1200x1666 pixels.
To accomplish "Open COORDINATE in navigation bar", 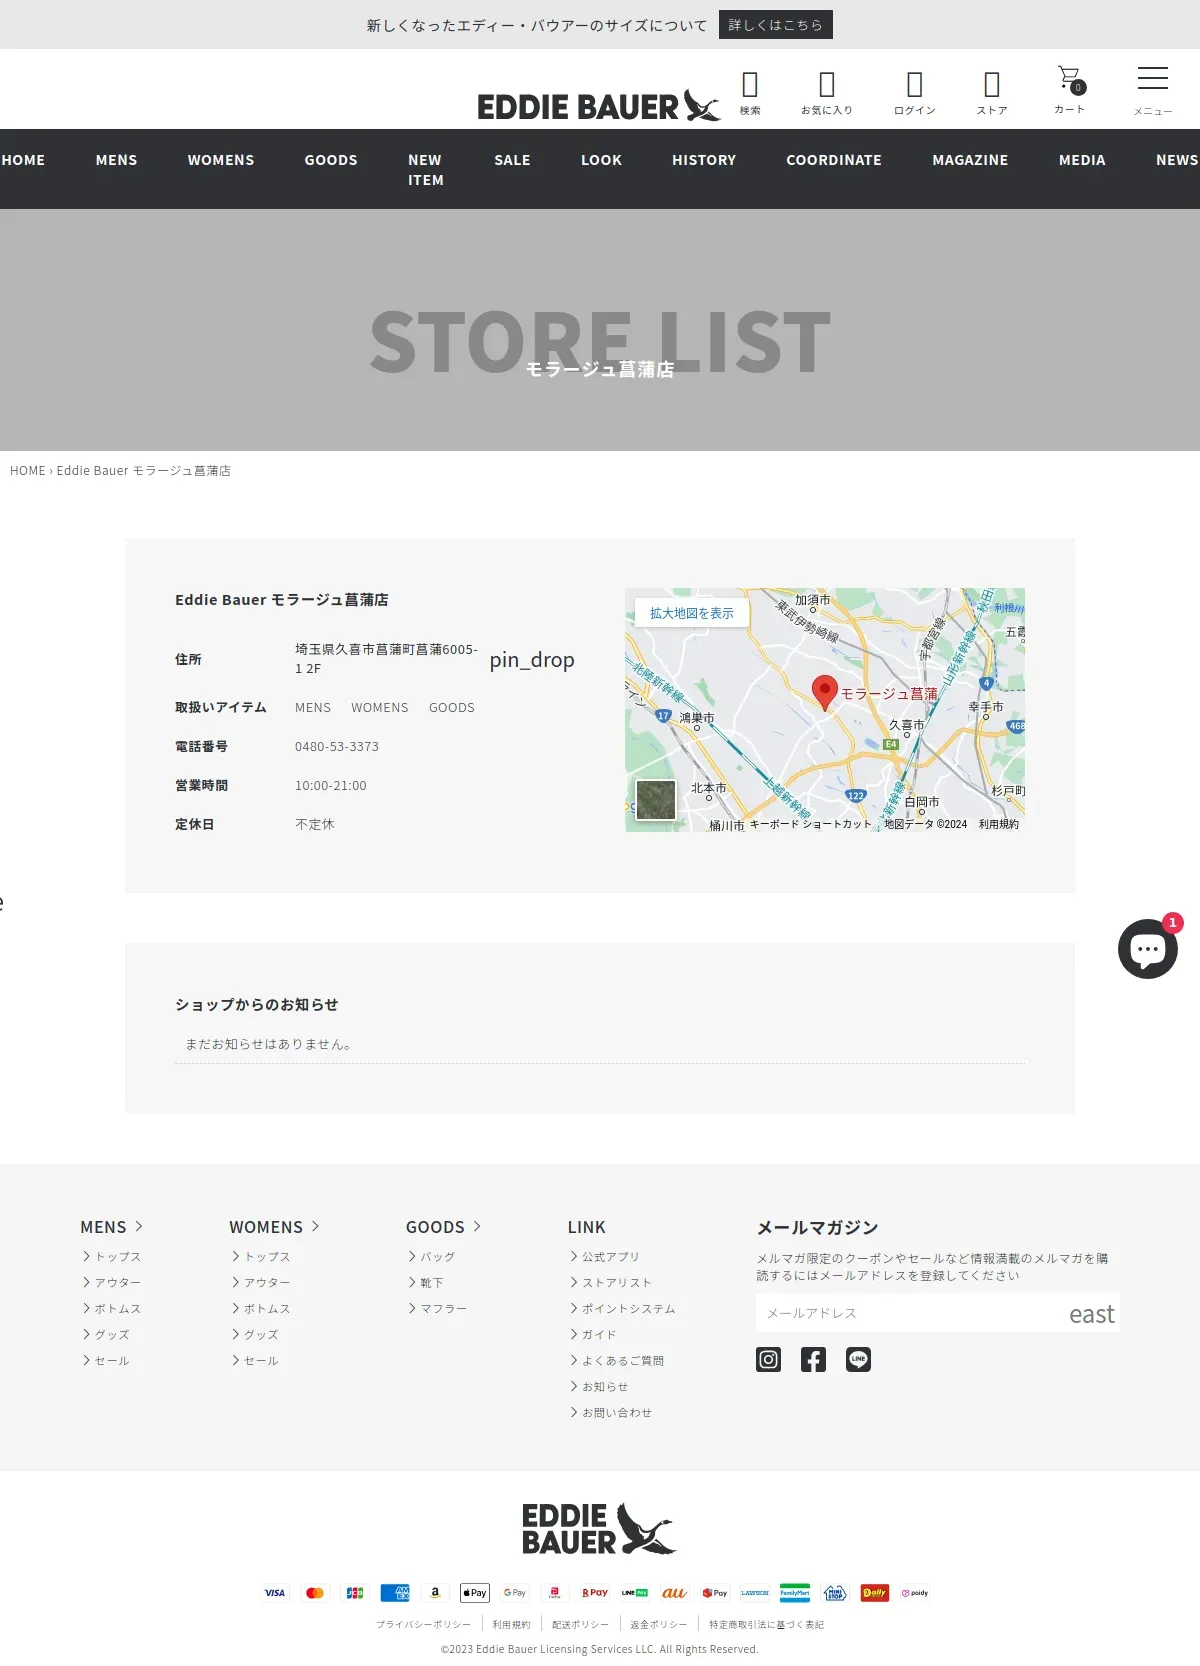I will pyautogui.click(x=834, y=160).
